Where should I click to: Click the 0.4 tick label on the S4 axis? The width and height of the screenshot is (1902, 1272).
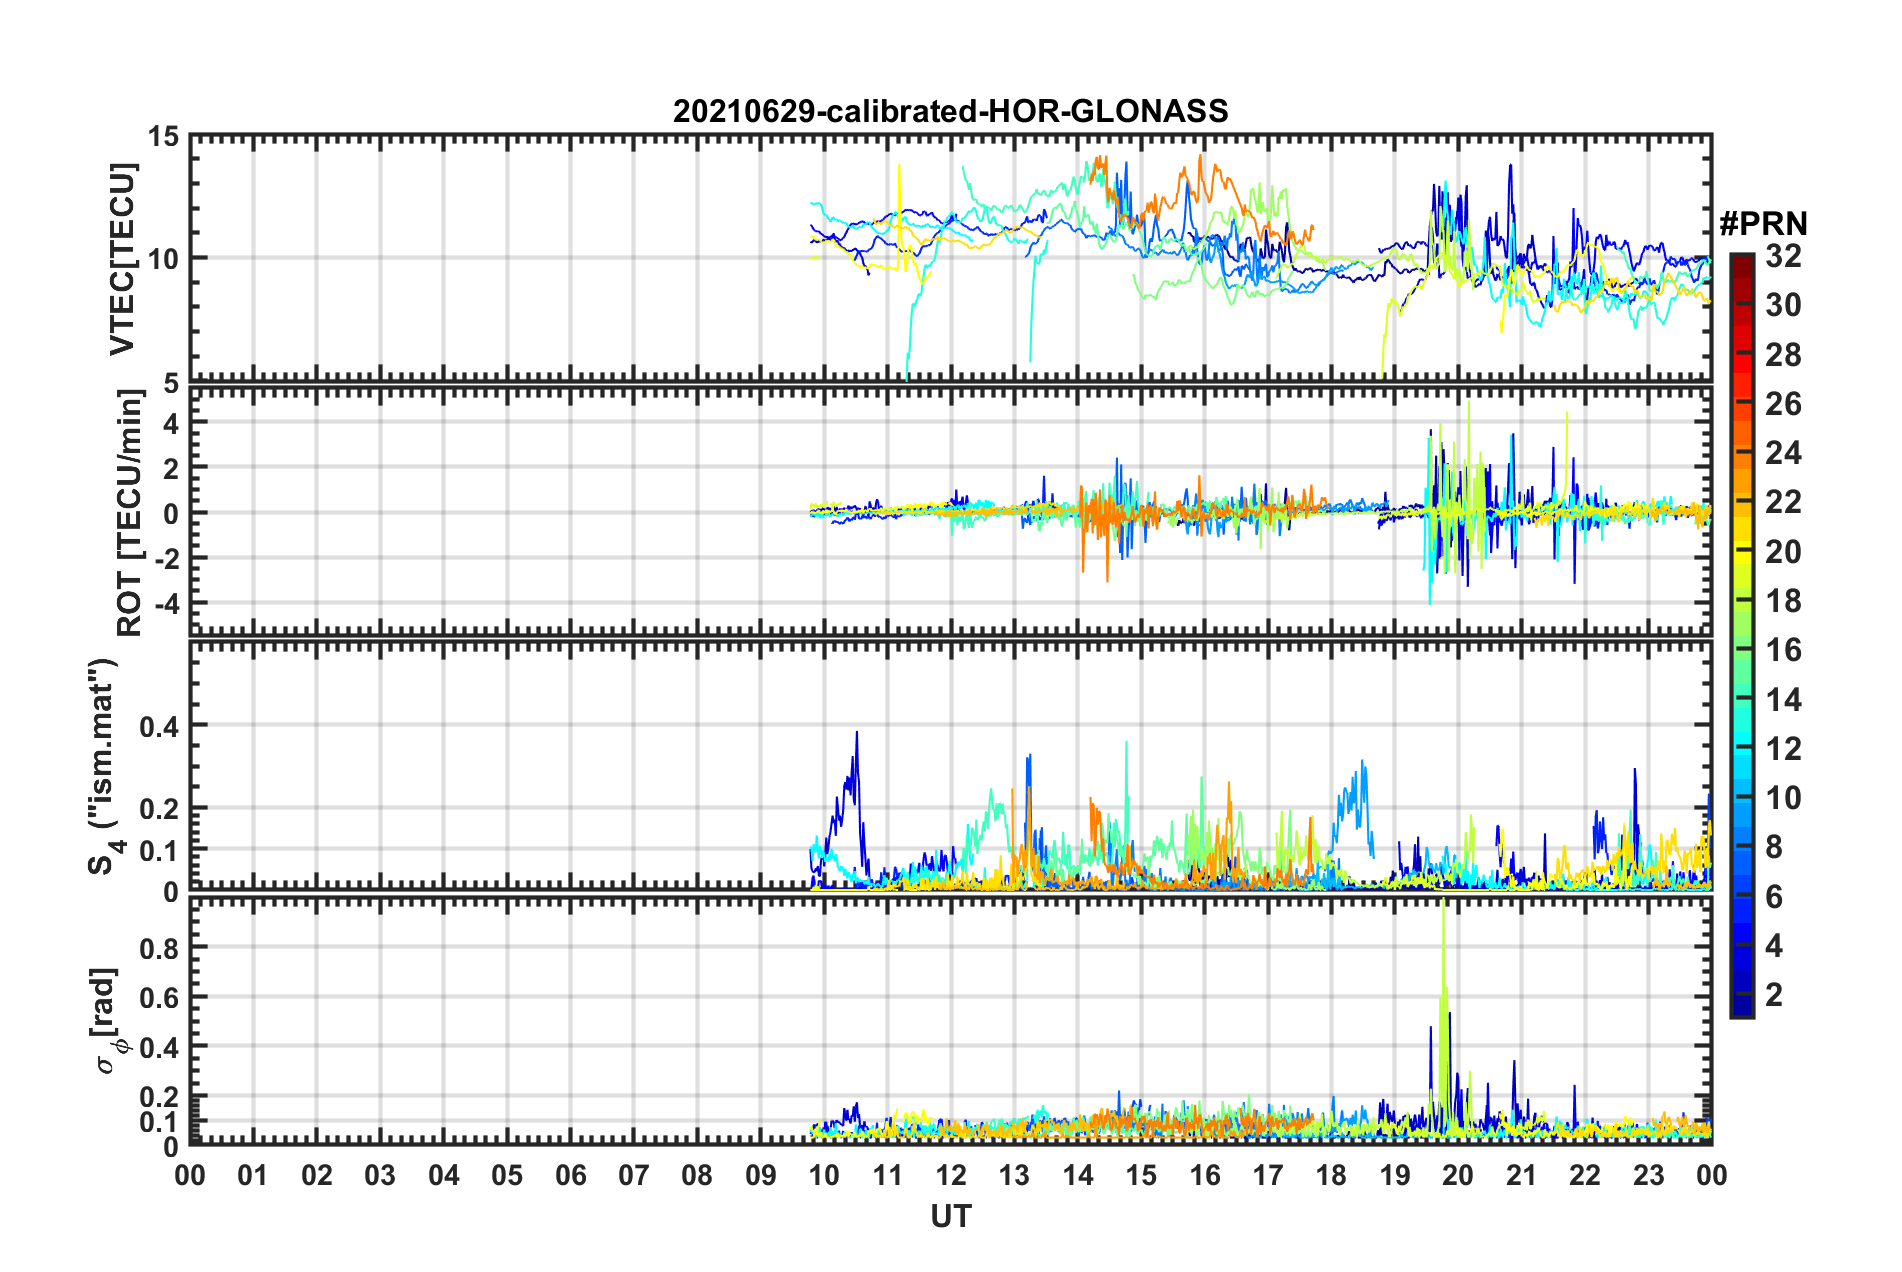(159, 727)
